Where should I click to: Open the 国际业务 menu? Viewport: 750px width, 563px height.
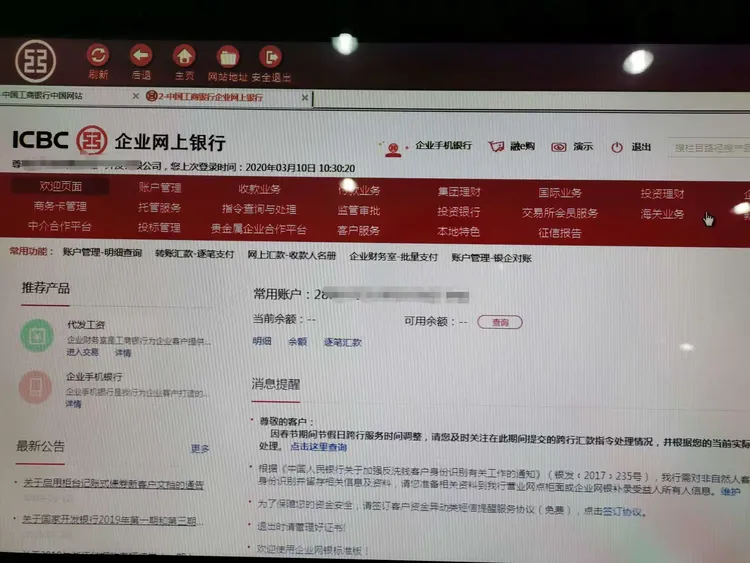[x=560, y=193]
